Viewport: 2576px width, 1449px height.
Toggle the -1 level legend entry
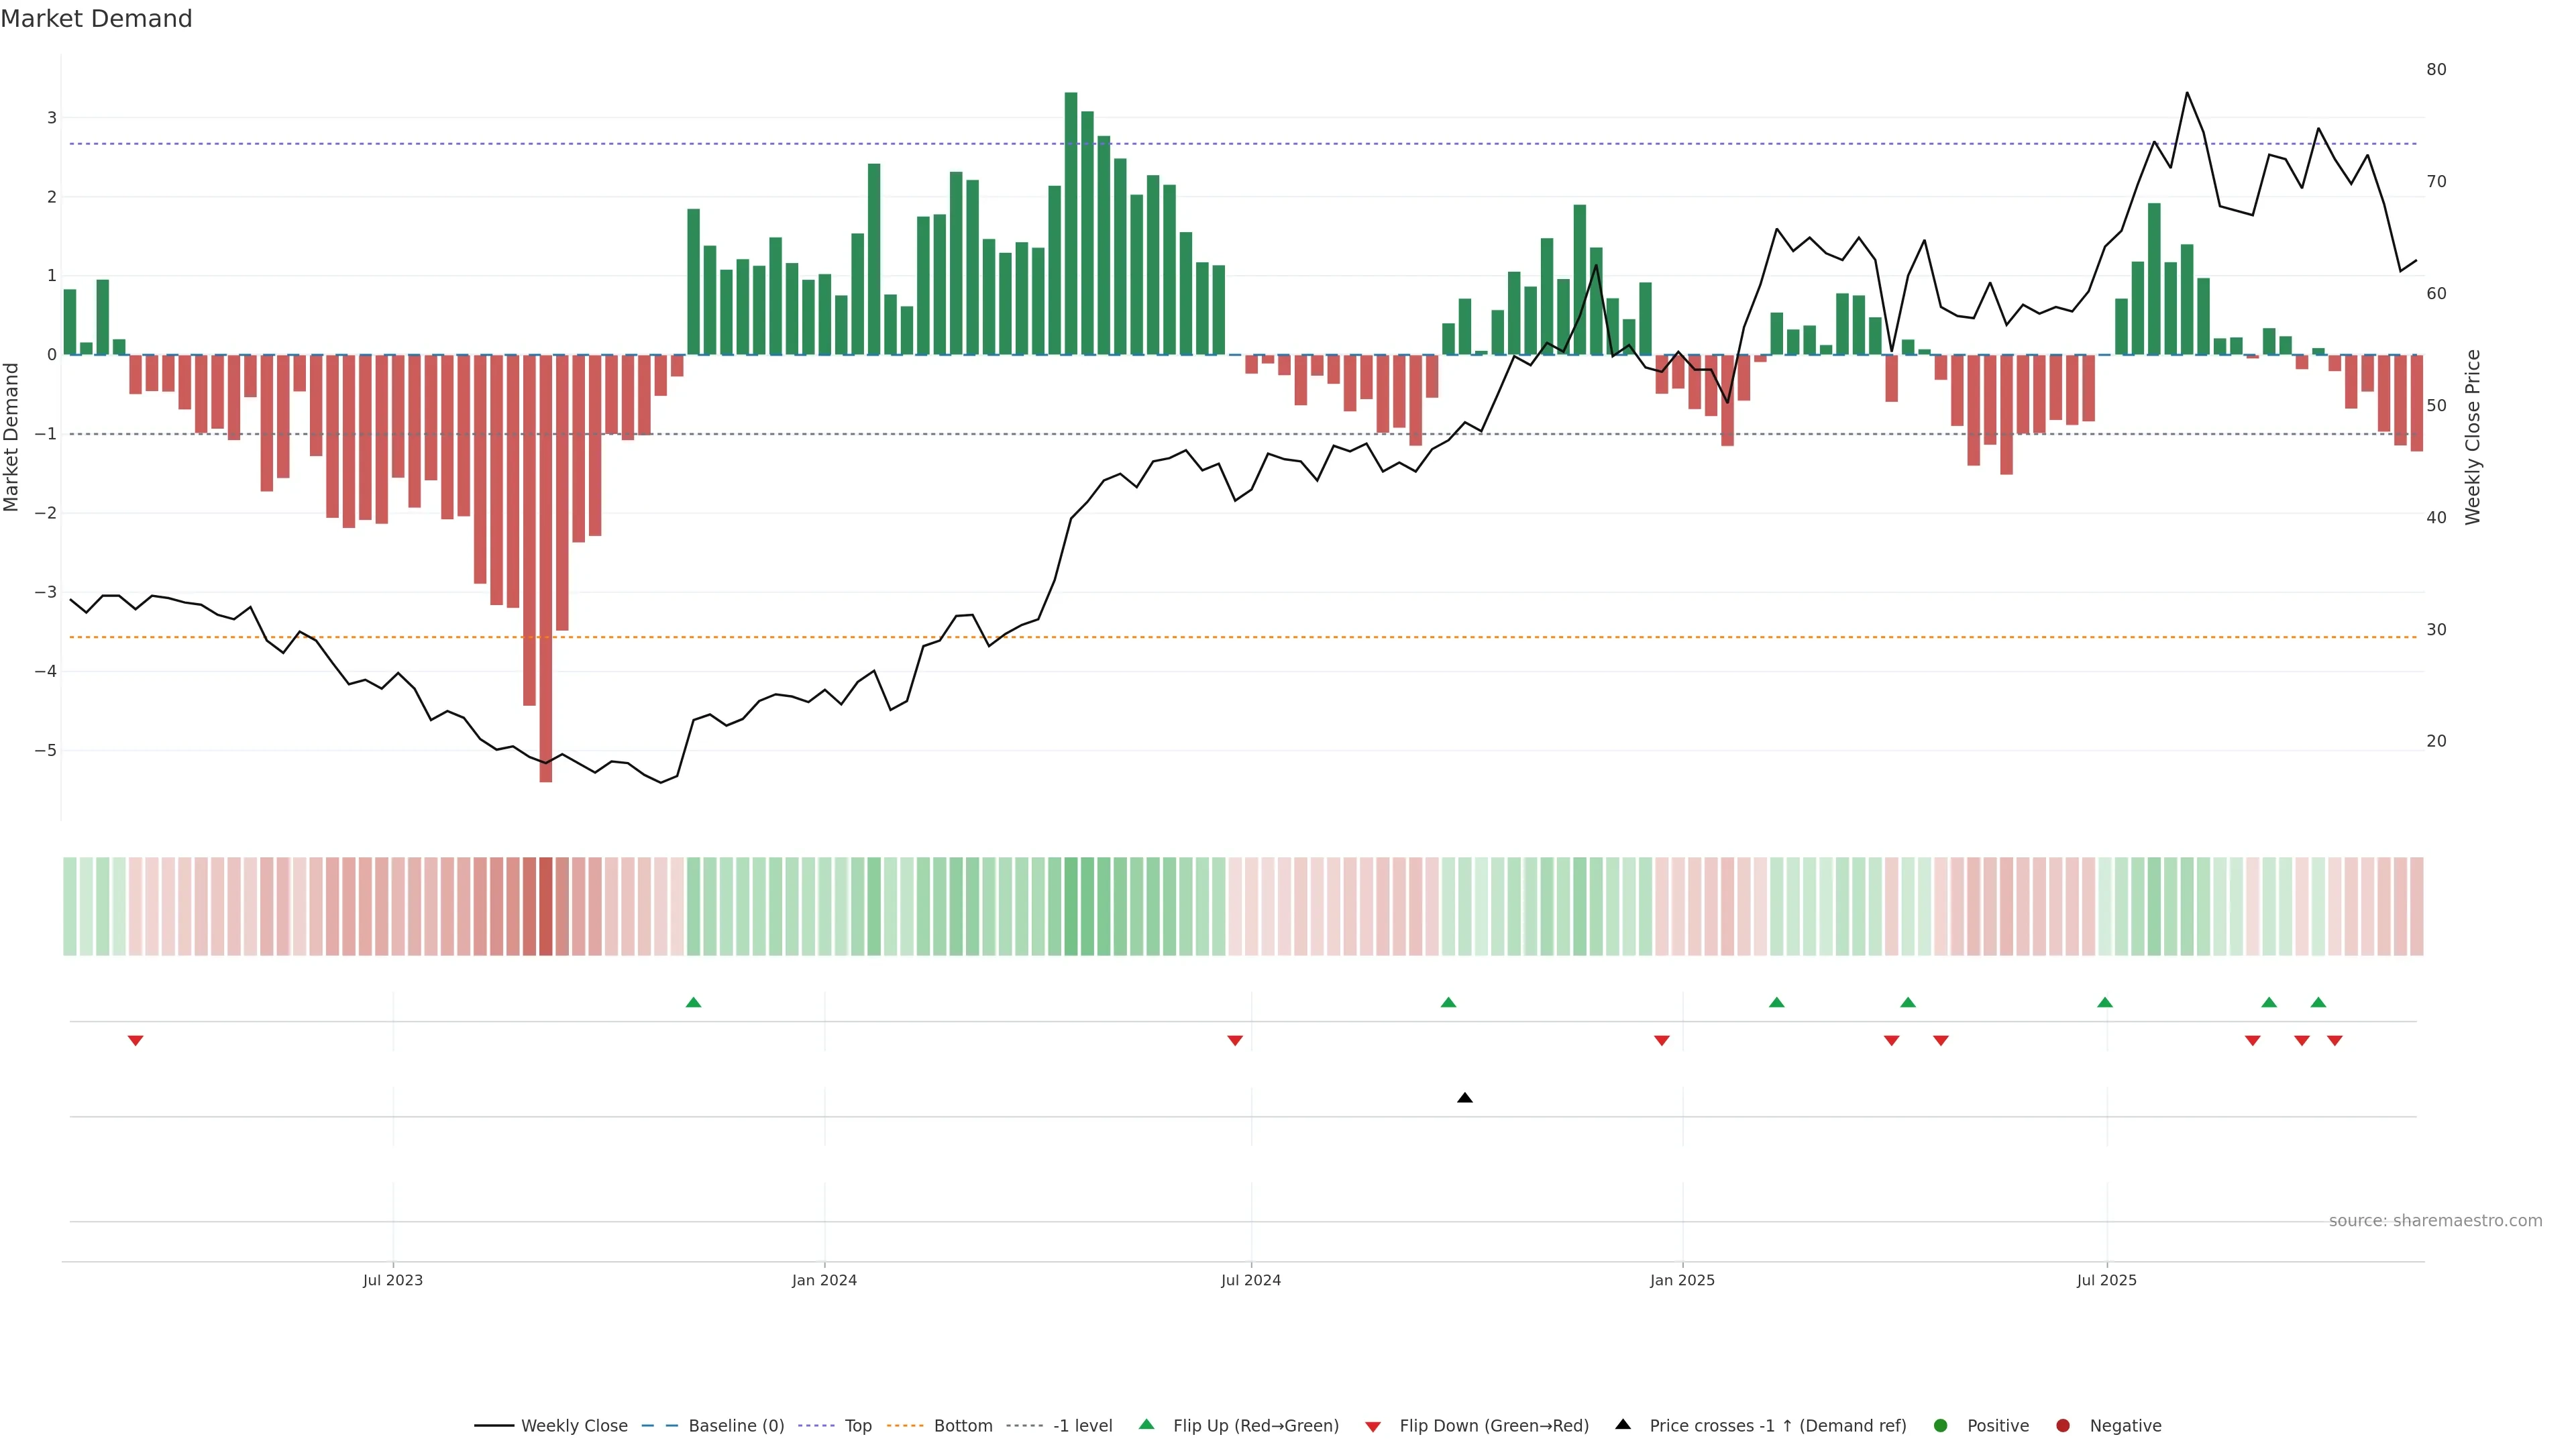coord(1082,1426)
